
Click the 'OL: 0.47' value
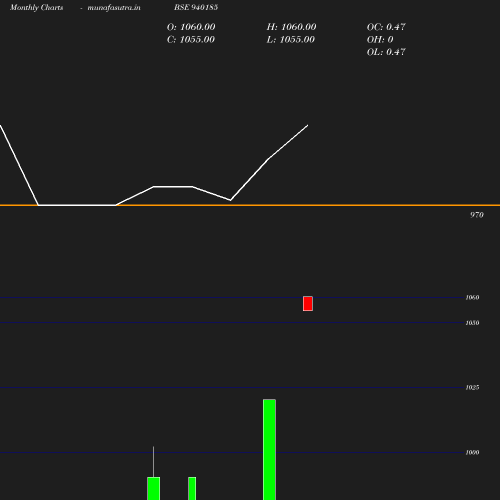pos(386,52)
